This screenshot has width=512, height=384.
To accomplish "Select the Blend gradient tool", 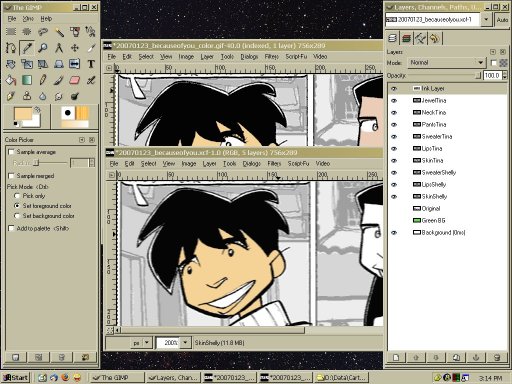I will tap(27, 80).
